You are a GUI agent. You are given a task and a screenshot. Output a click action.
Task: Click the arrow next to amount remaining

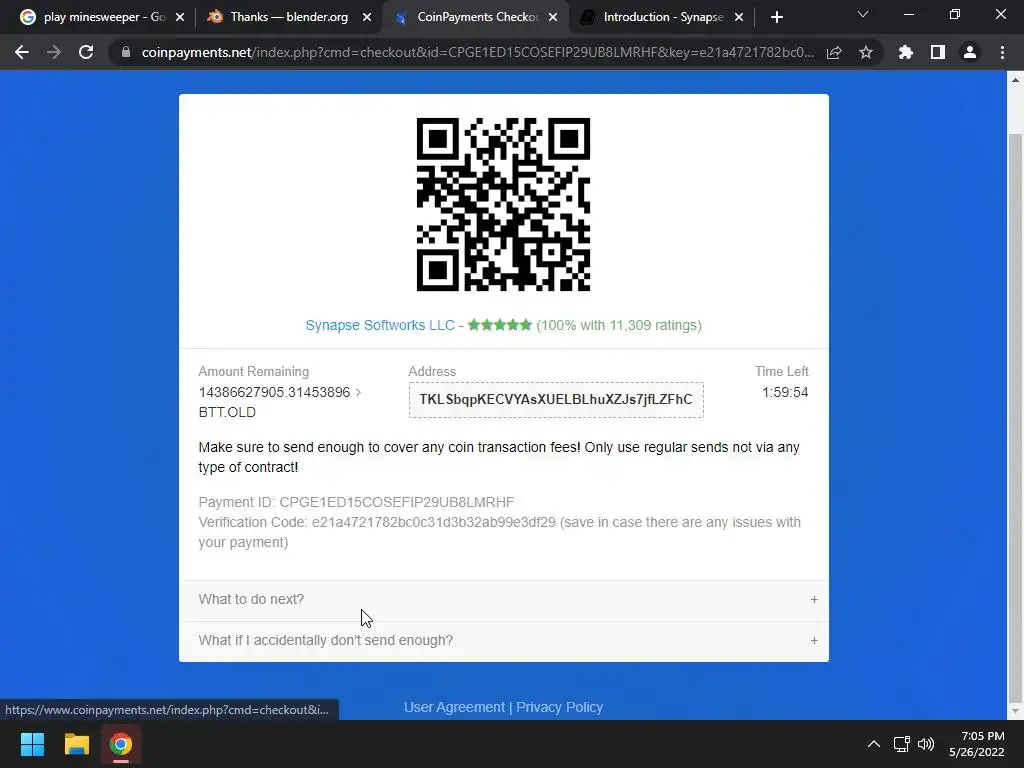(358, 392)
